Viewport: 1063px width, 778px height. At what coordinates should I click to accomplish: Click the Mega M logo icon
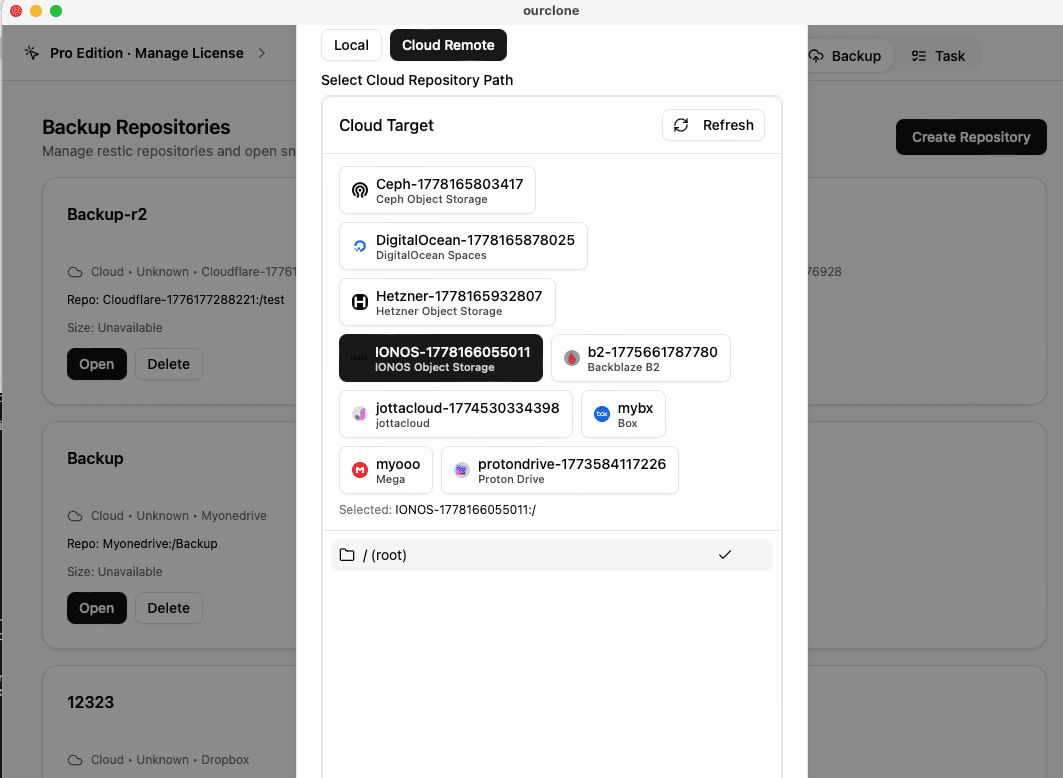tap(360, 470)
